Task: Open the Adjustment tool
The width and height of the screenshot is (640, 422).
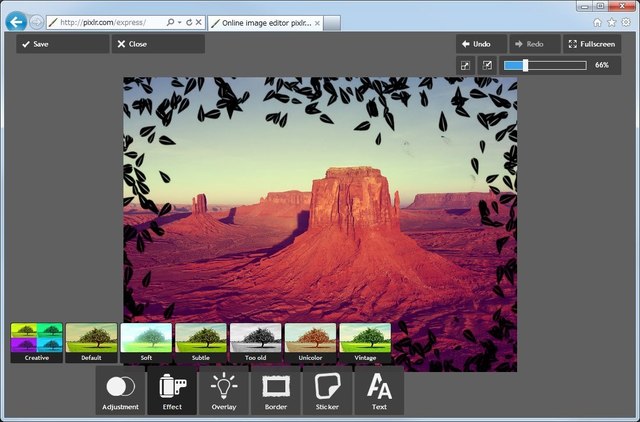Action: click(120, 390)
